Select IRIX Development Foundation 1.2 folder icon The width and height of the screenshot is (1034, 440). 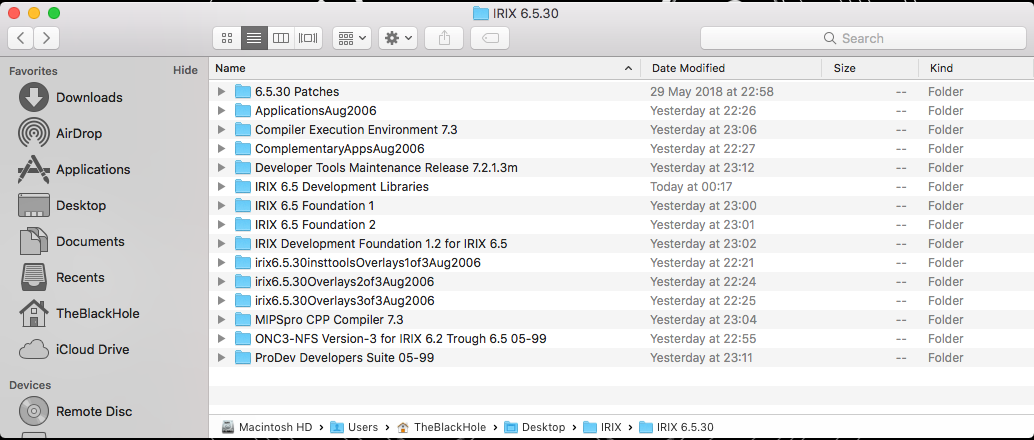[243, 244]
